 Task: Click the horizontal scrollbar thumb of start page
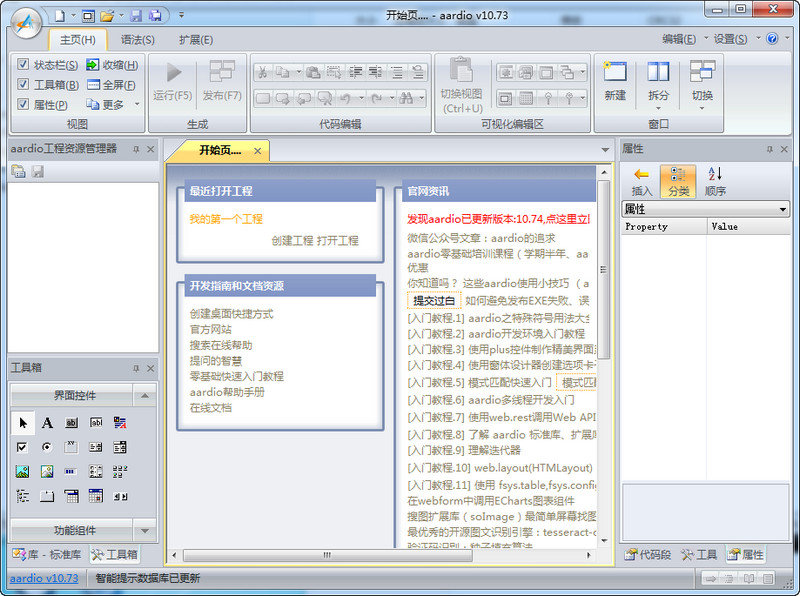(x=328, y=555)
